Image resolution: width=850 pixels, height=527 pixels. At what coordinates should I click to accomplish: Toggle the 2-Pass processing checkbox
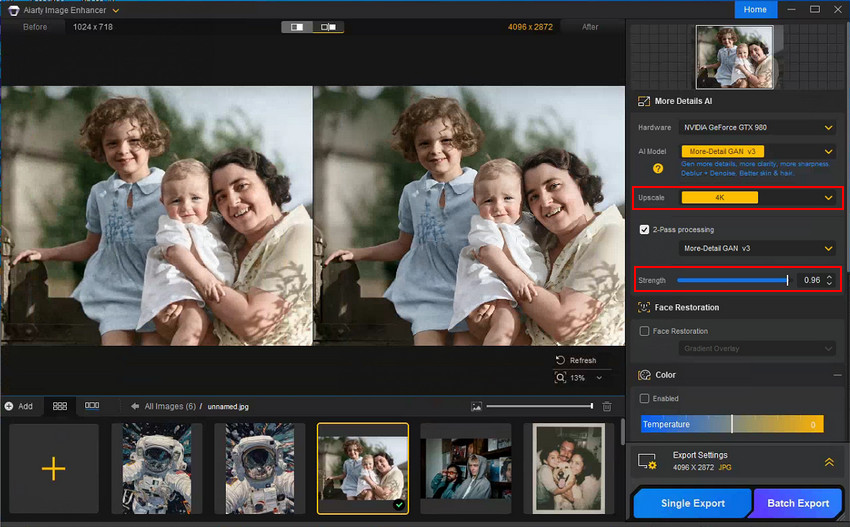pyautogui.click(x=644, y=229)
